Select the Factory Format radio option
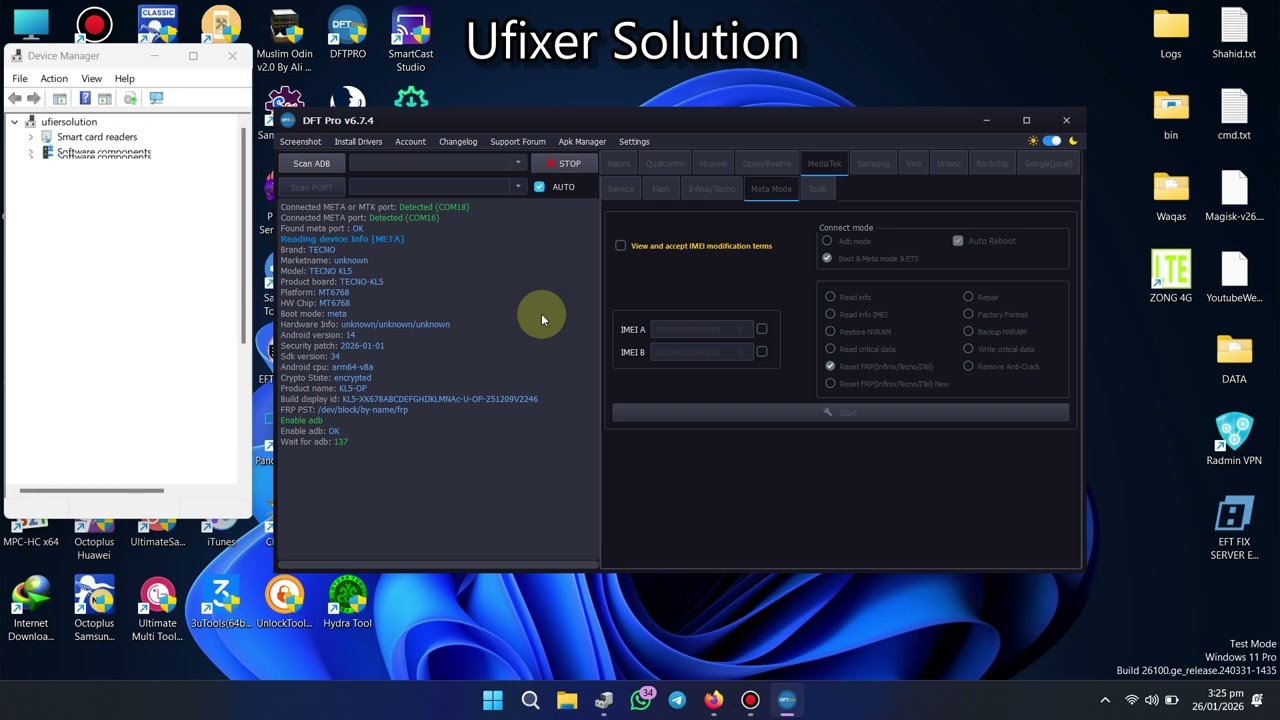This screenshot has height=720, width=1280. click(x=968, y=314)
